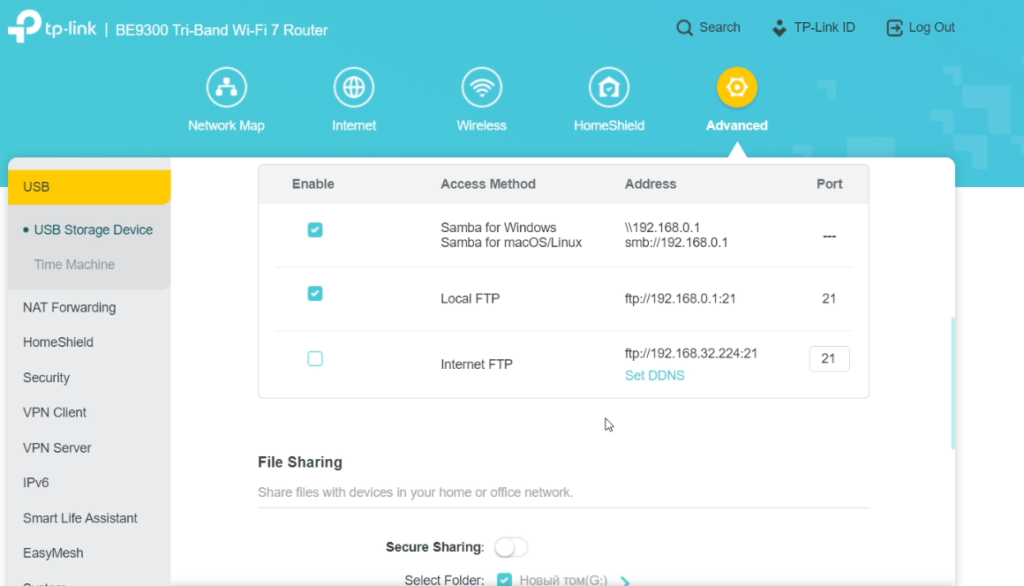Click the Internet FTP port field
The width and height of the screenshot is (1024, 586).
tap(829, 359)
